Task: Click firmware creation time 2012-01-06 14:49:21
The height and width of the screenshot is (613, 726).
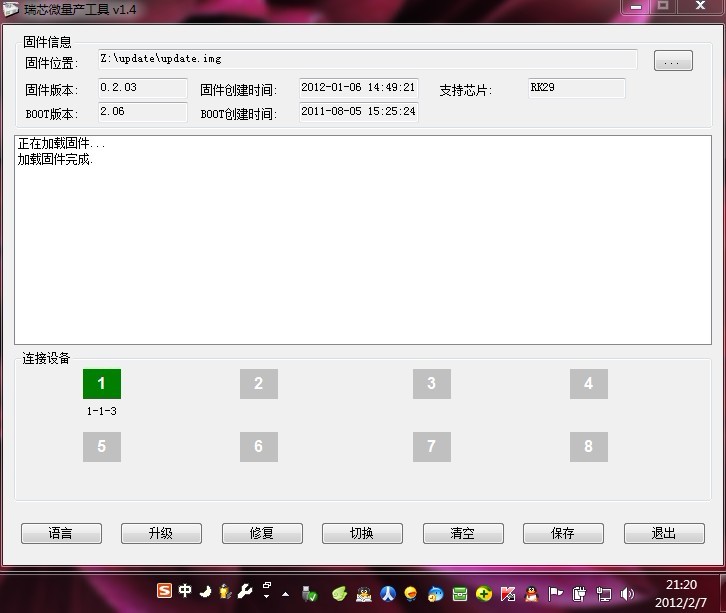Action: pyautogui.click(x=358, y=88)
